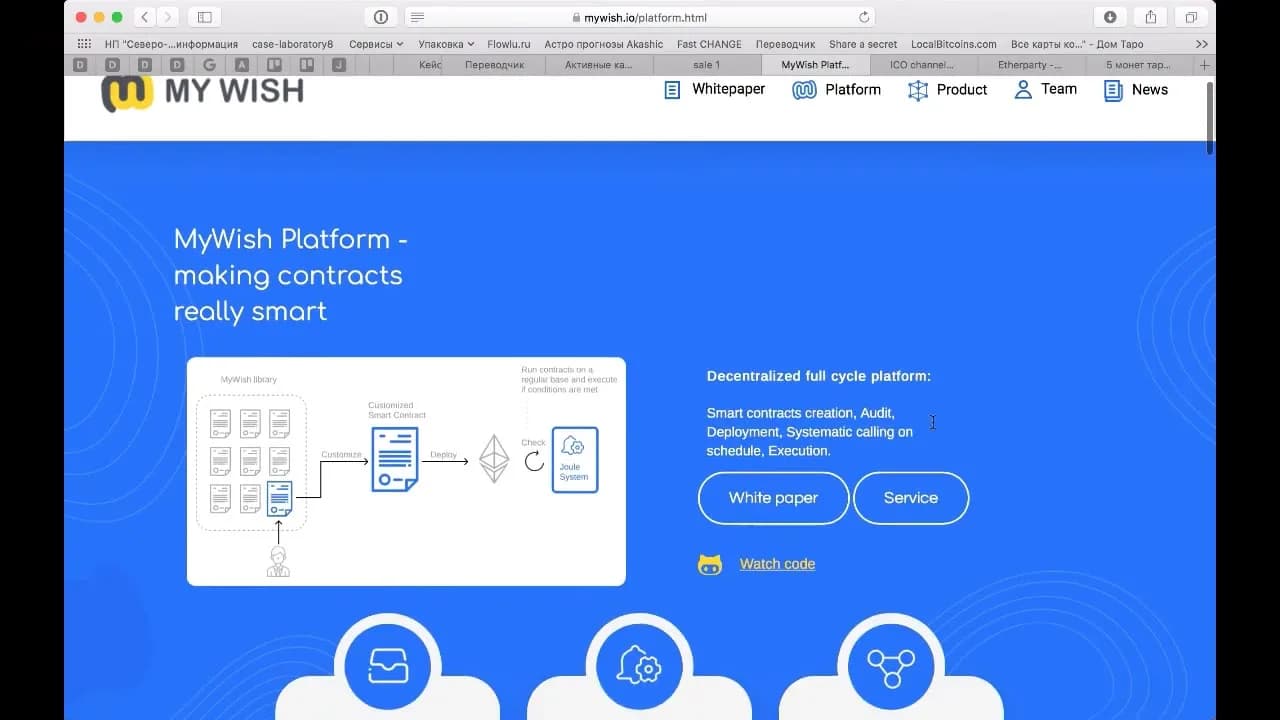Open the Safari downloads icon
The image size is (1280, 720).
coord(1110,17)
